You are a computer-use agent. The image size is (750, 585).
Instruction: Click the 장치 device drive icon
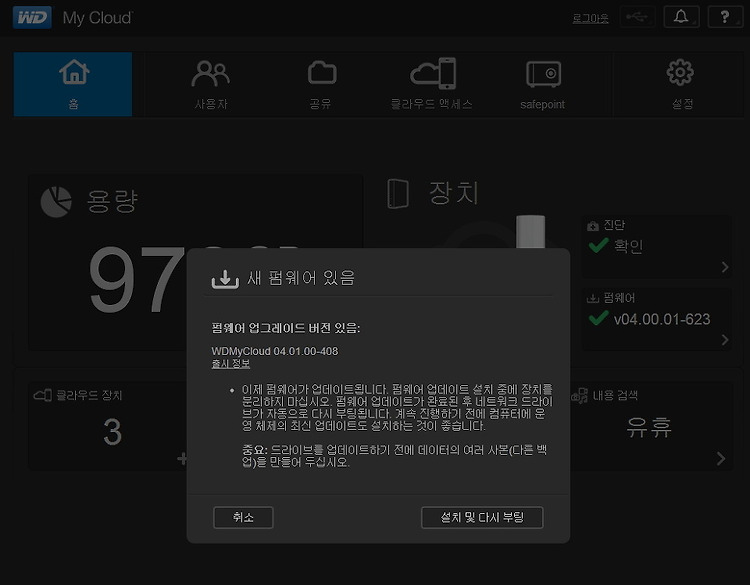[x=398, y=193]
